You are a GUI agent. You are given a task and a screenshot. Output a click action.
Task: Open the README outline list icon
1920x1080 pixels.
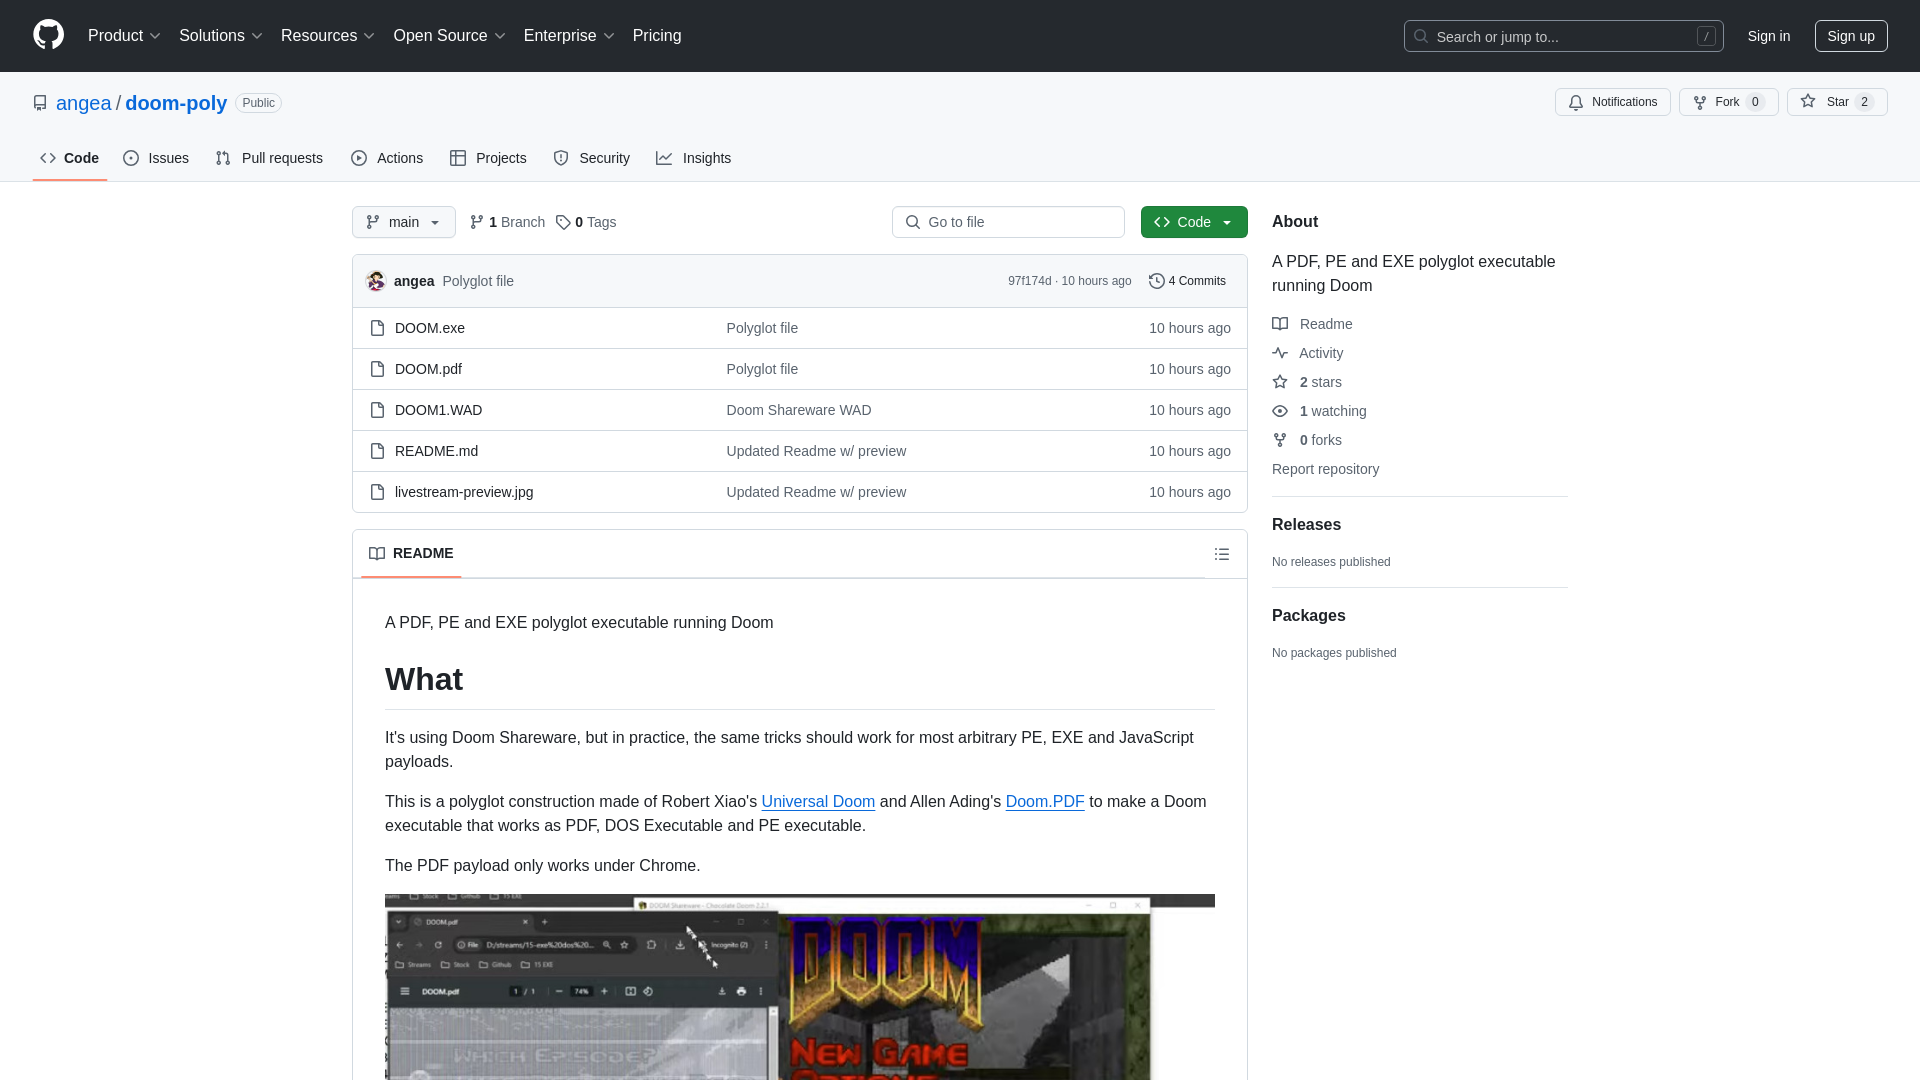1222,554
